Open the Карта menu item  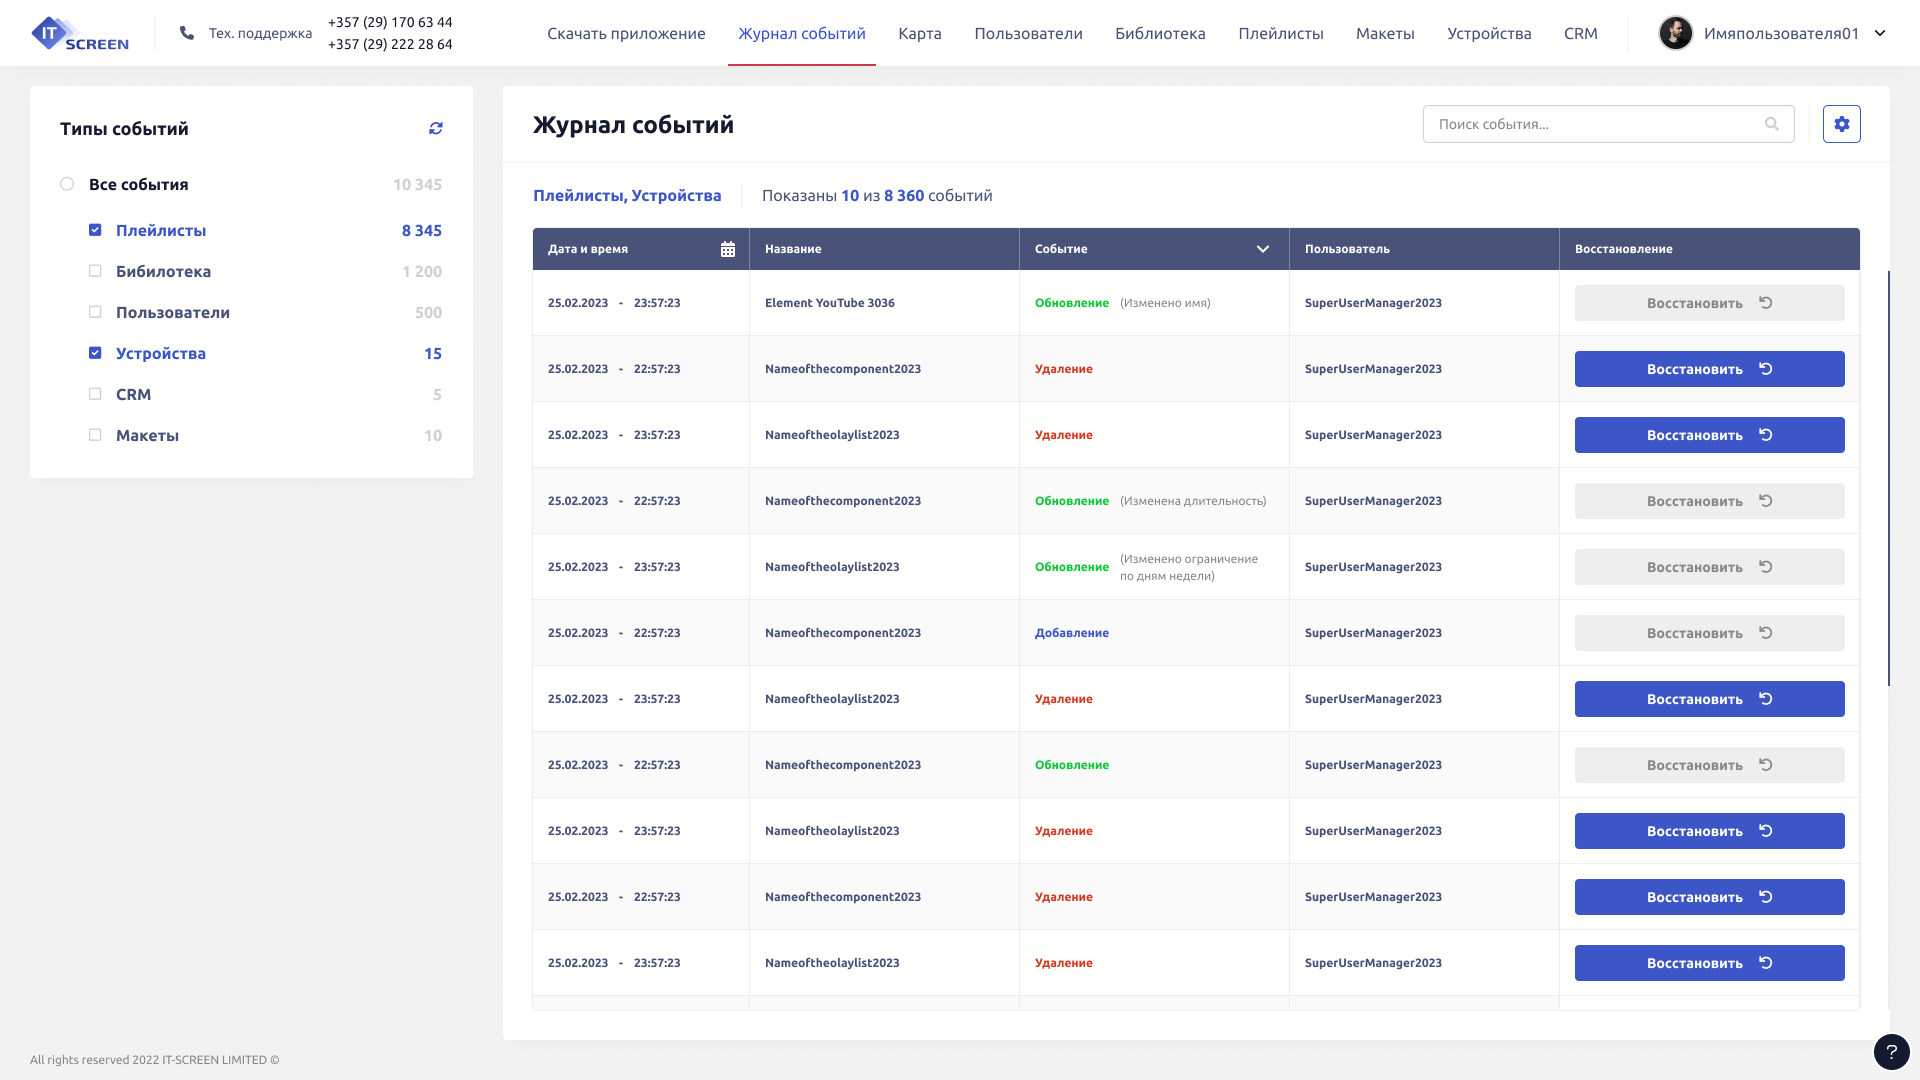coord(919,33)
